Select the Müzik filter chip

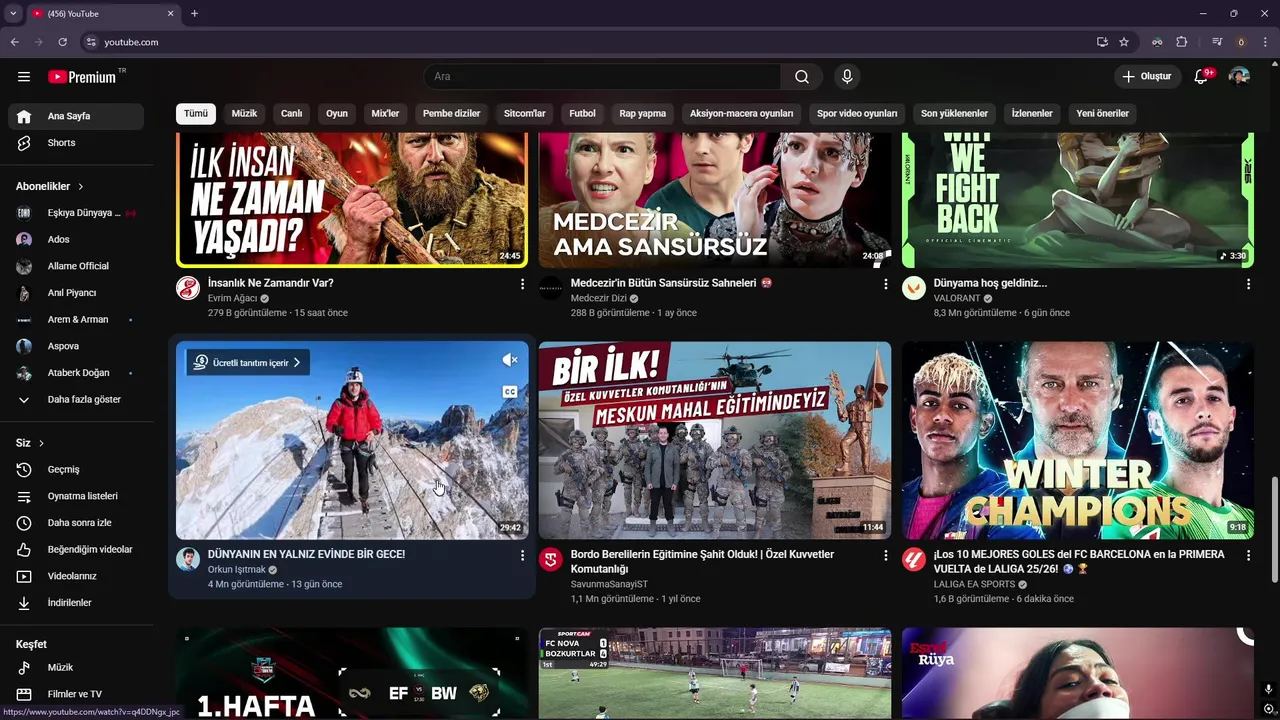(x=245, y=114)
